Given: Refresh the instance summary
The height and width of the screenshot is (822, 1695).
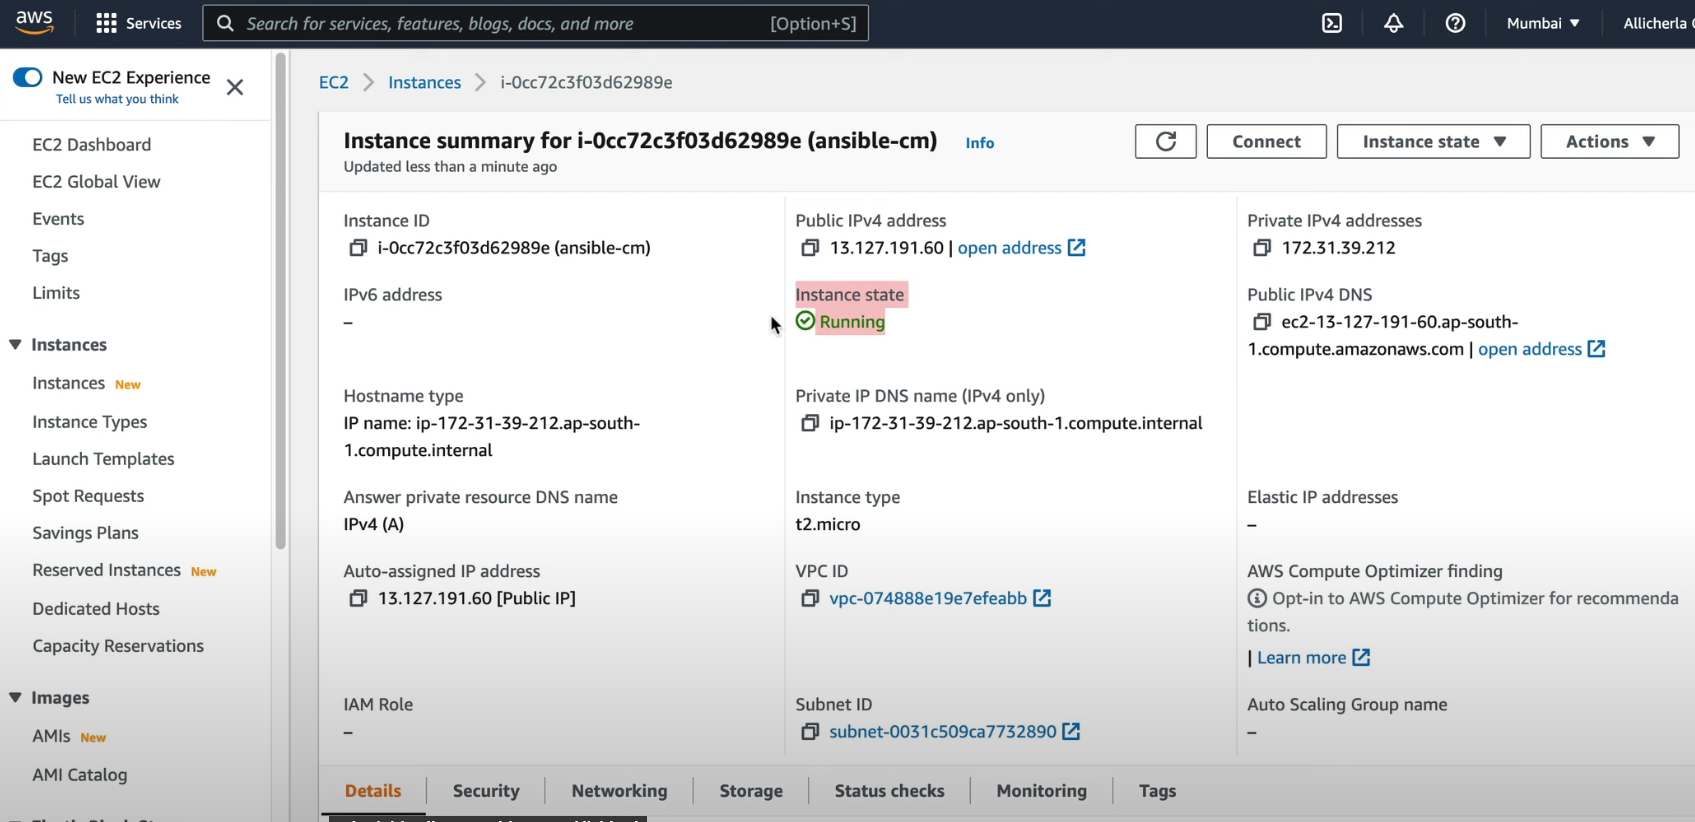Looking at the screenshot, I should 1166,141.
